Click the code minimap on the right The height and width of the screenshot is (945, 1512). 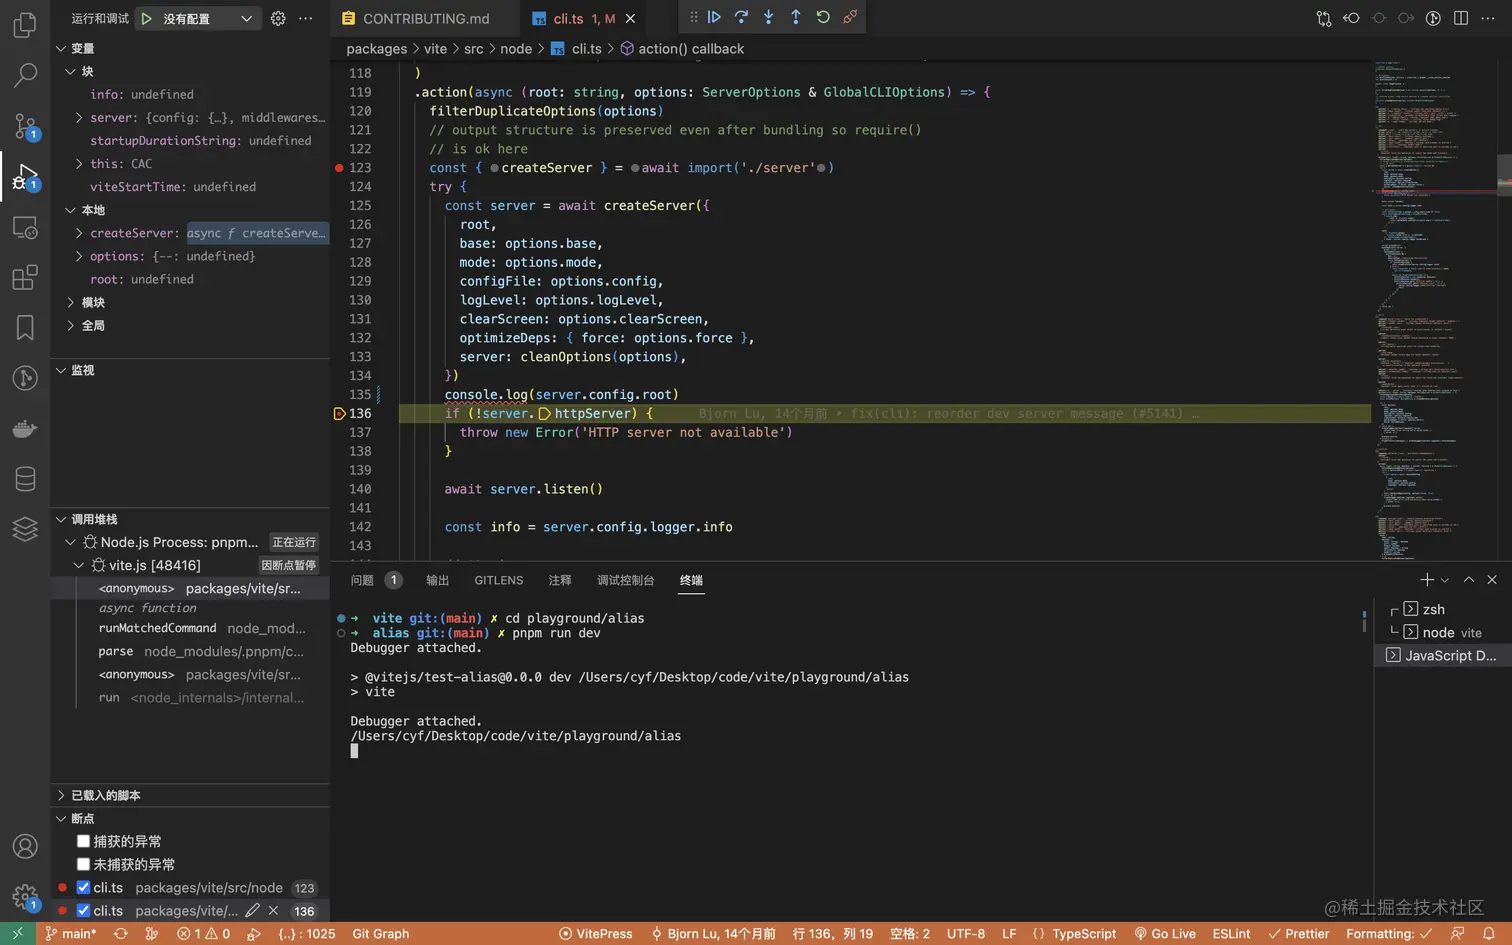pos(1433,310)
